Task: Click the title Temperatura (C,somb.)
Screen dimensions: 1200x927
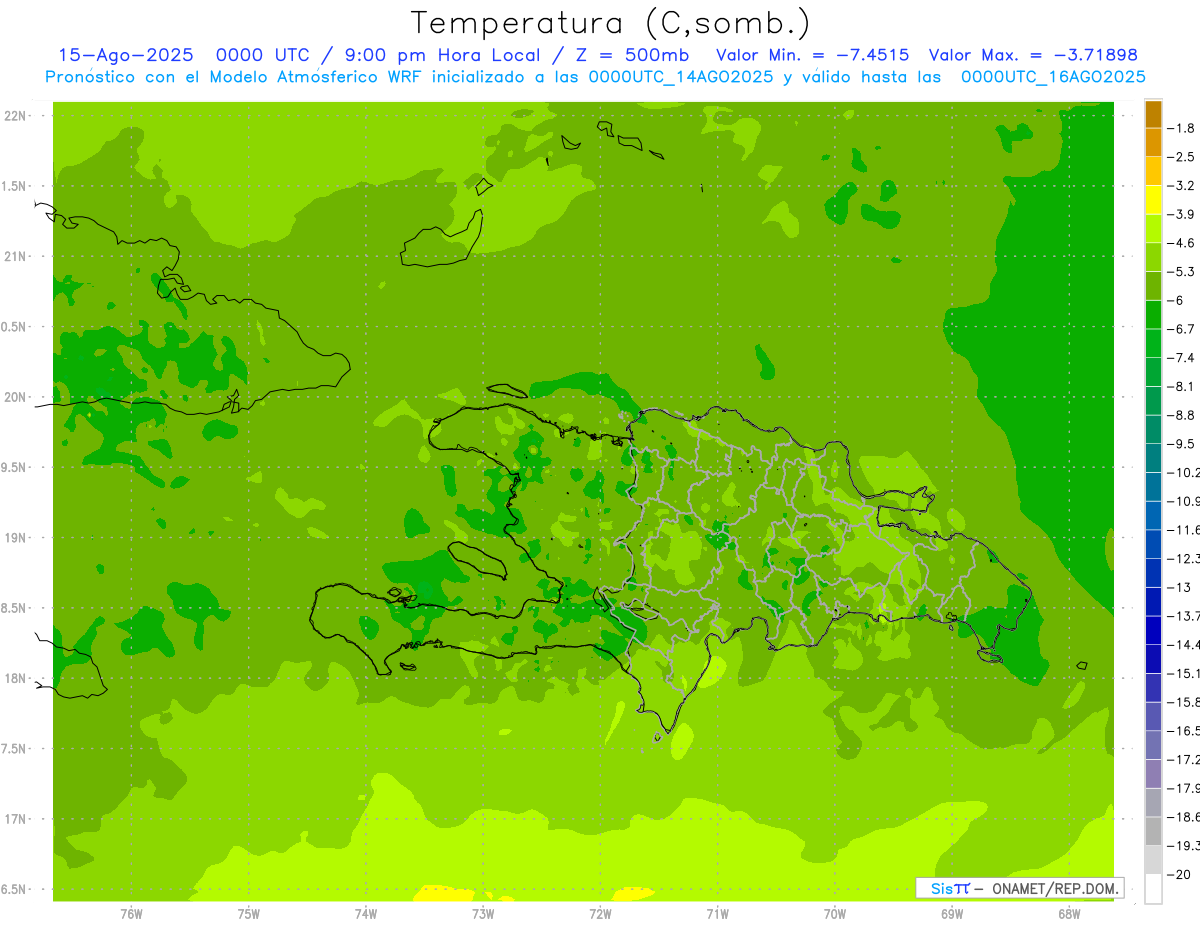Action: coord(609,23)
